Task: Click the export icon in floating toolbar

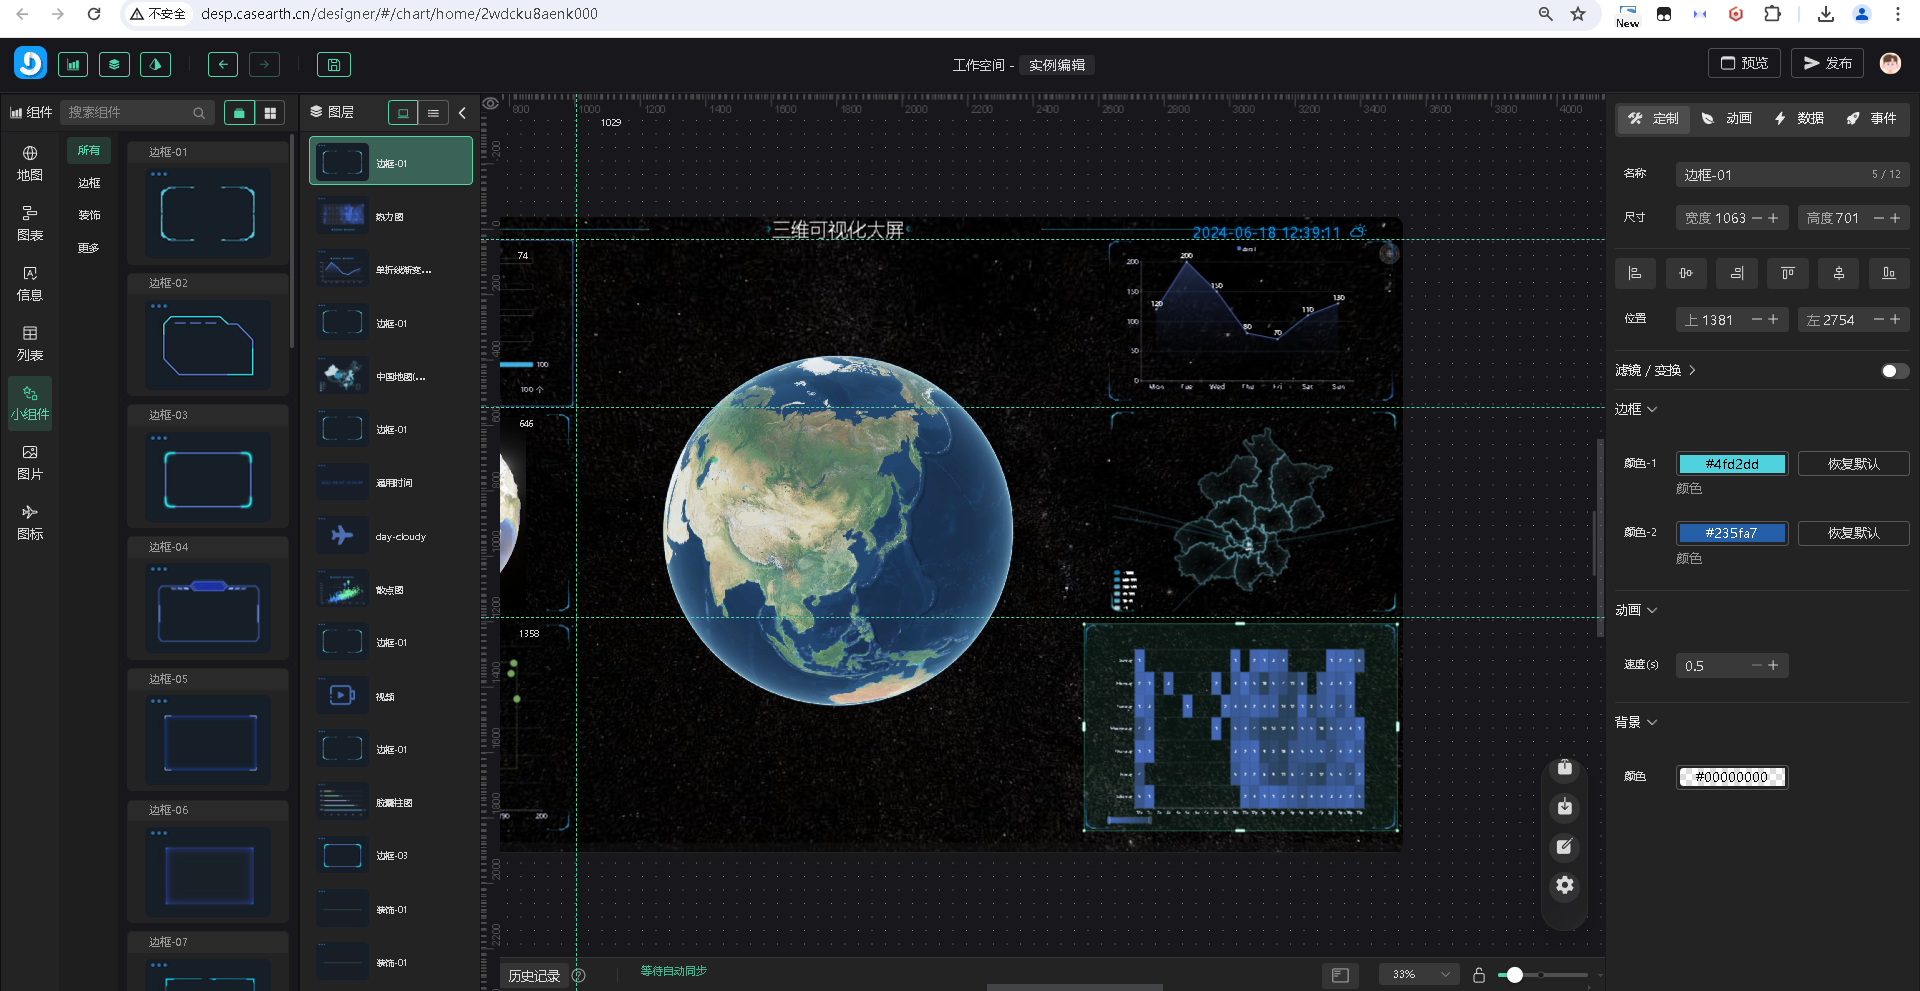Action: [x=1565, y=768]
